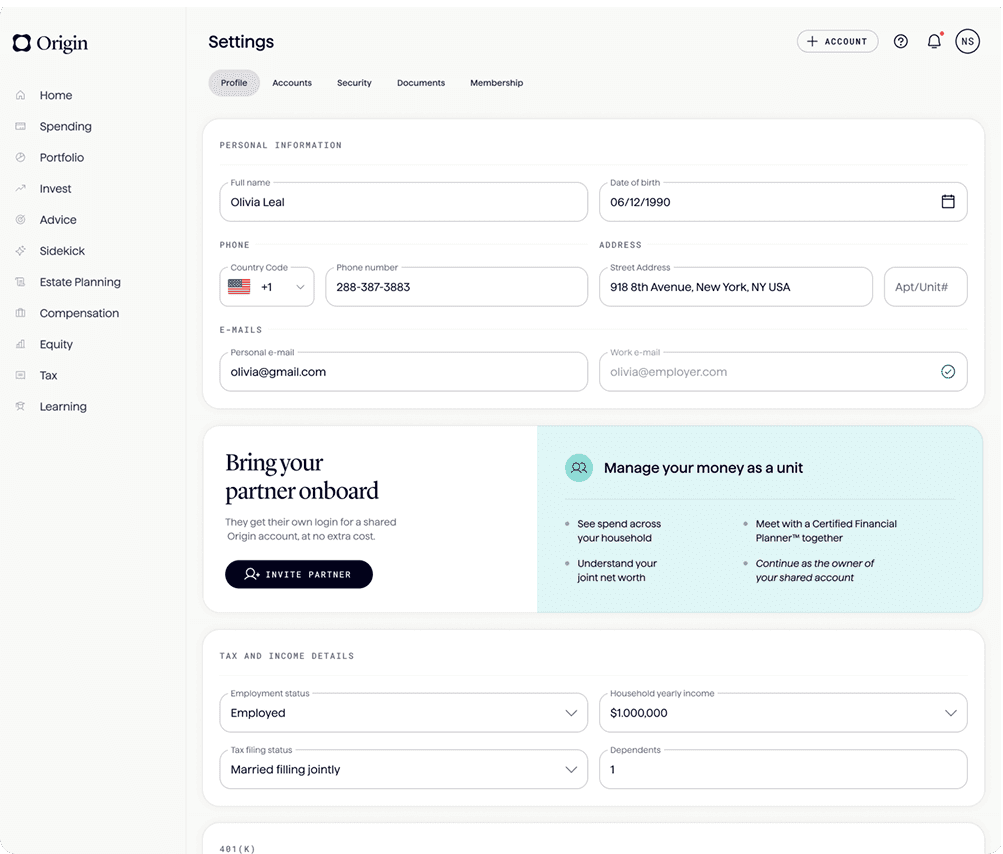Click the Work e-mail field
Viewport: 1003px width, 854px height.
tap(783, 372)
